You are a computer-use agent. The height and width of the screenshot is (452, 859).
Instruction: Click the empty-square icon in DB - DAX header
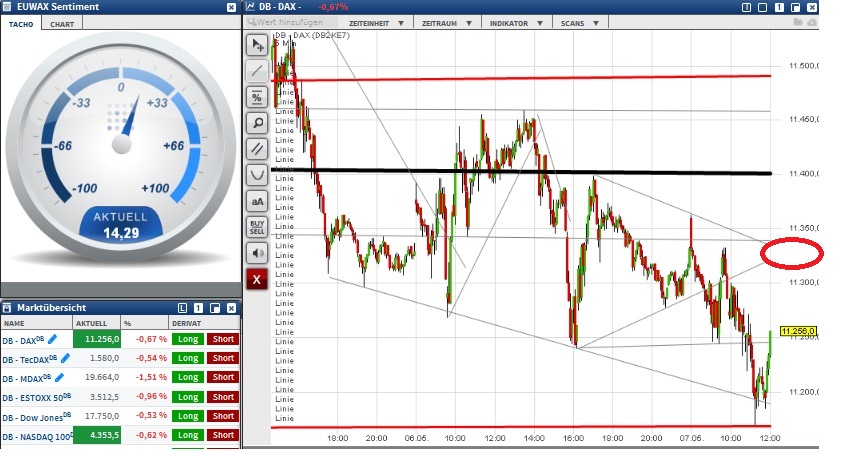[x=763, y=7]
